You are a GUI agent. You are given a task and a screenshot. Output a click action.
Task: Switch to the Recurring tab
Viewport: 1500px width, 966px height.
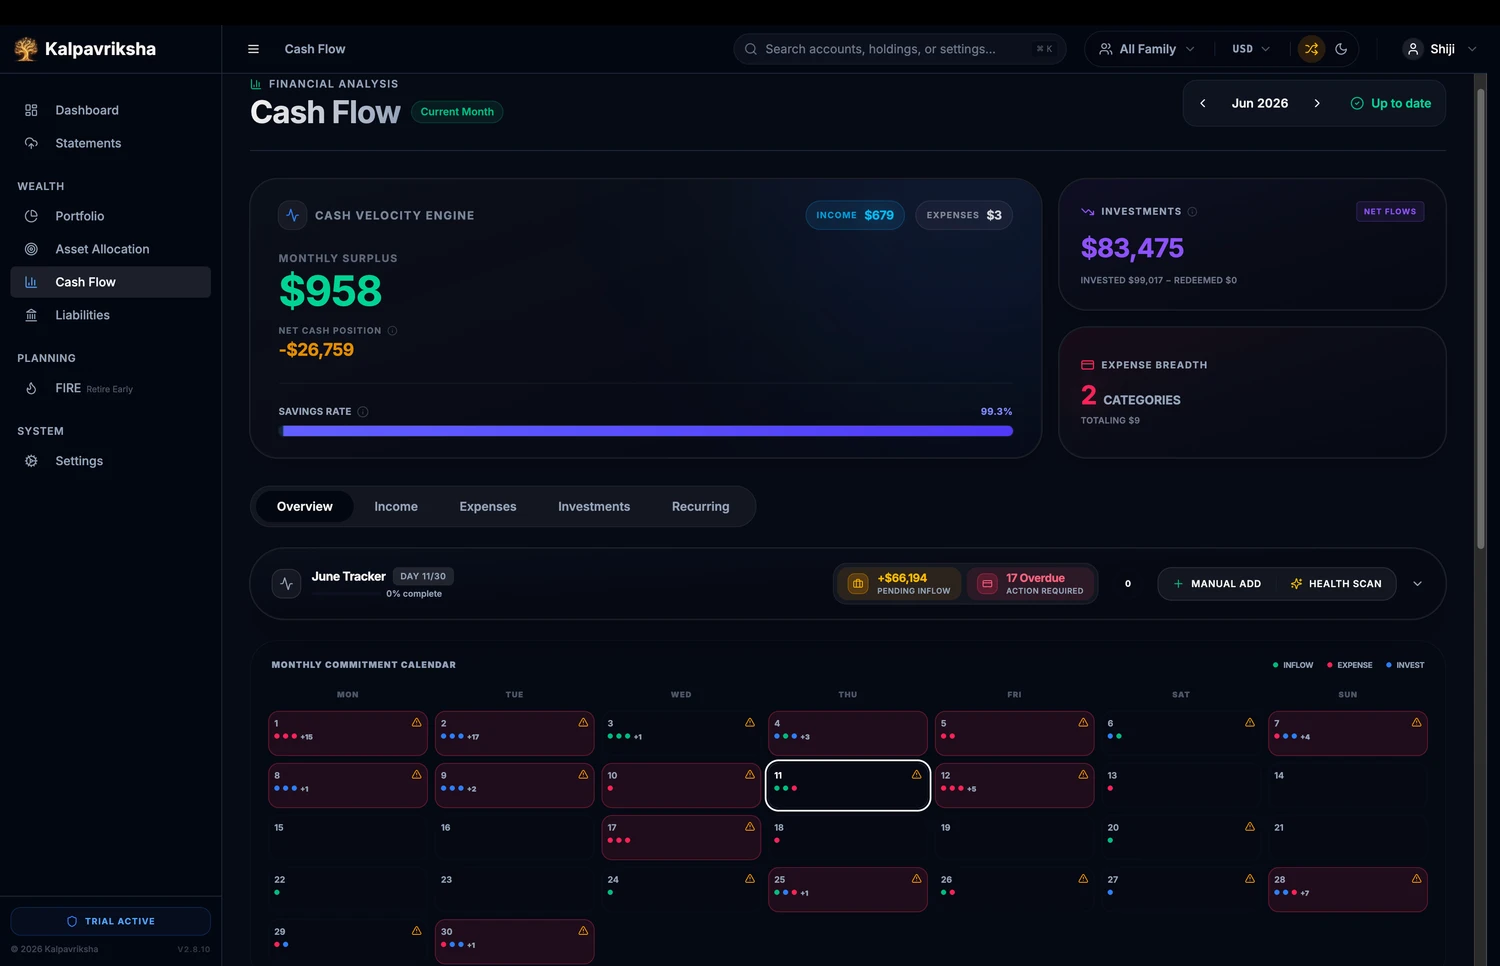click(x=700, y=507)
